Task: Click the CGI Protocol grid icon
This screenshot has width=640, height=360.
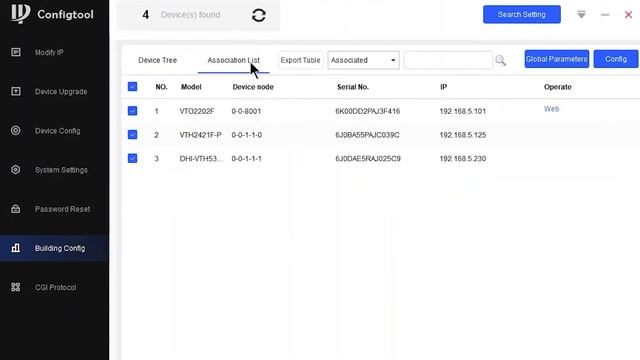Action: 16,287
